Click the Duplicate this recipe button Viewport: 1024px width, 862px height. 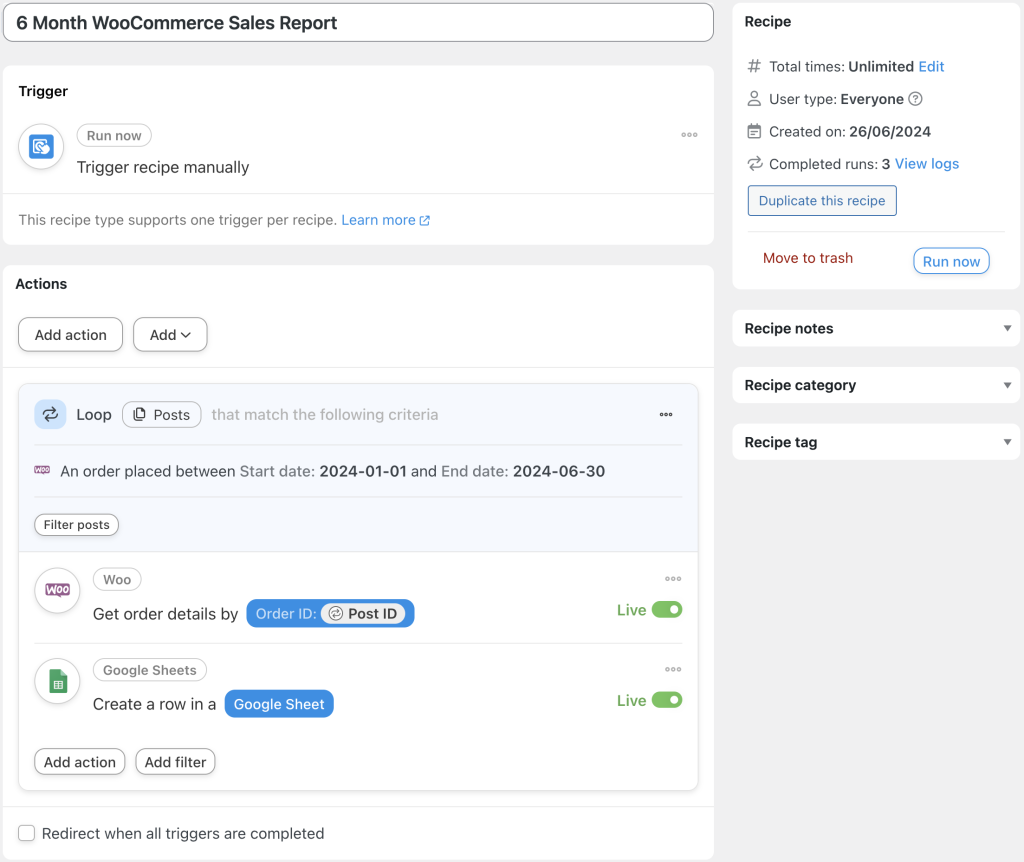pyautogui.click(x=821, y=200)
